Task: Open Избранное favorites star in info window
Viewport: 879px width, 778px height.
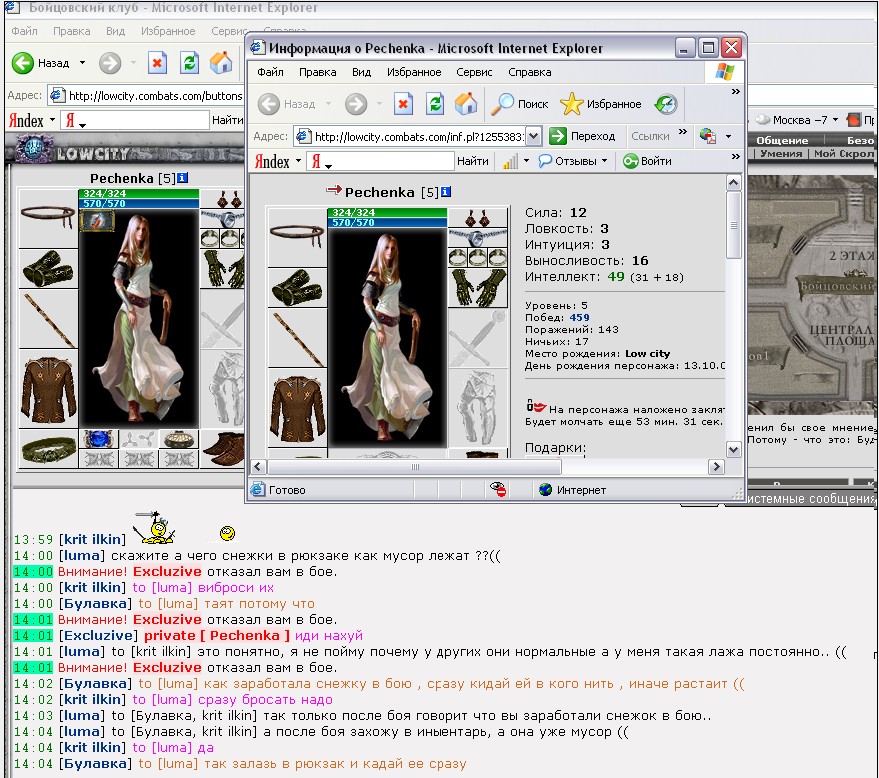Action: click(x=600, y=104)
